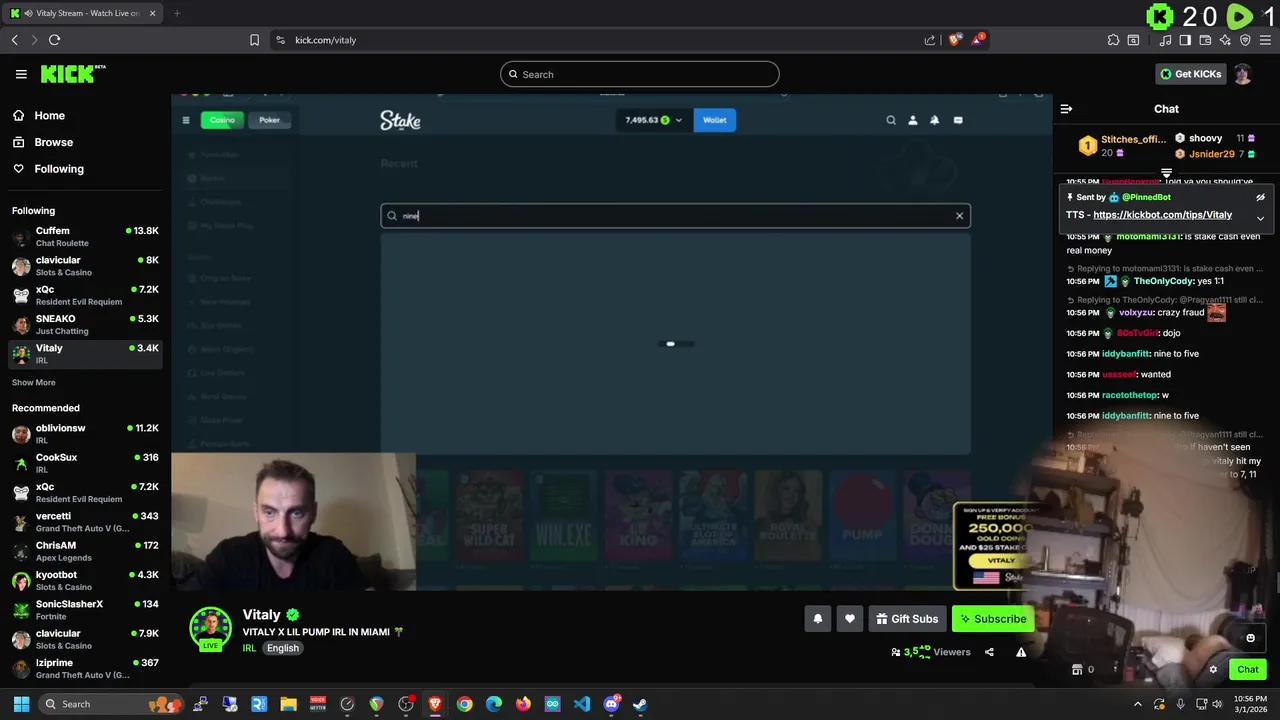Click the IRL category link
The image size is (1280, 720).
coord(249,648)
